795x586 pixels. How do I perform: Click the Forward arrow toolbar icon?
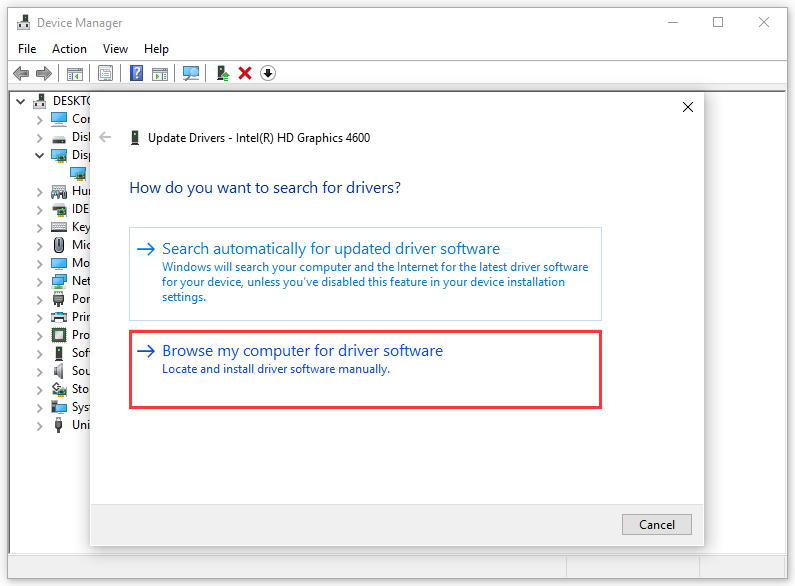tap(44, 74)
